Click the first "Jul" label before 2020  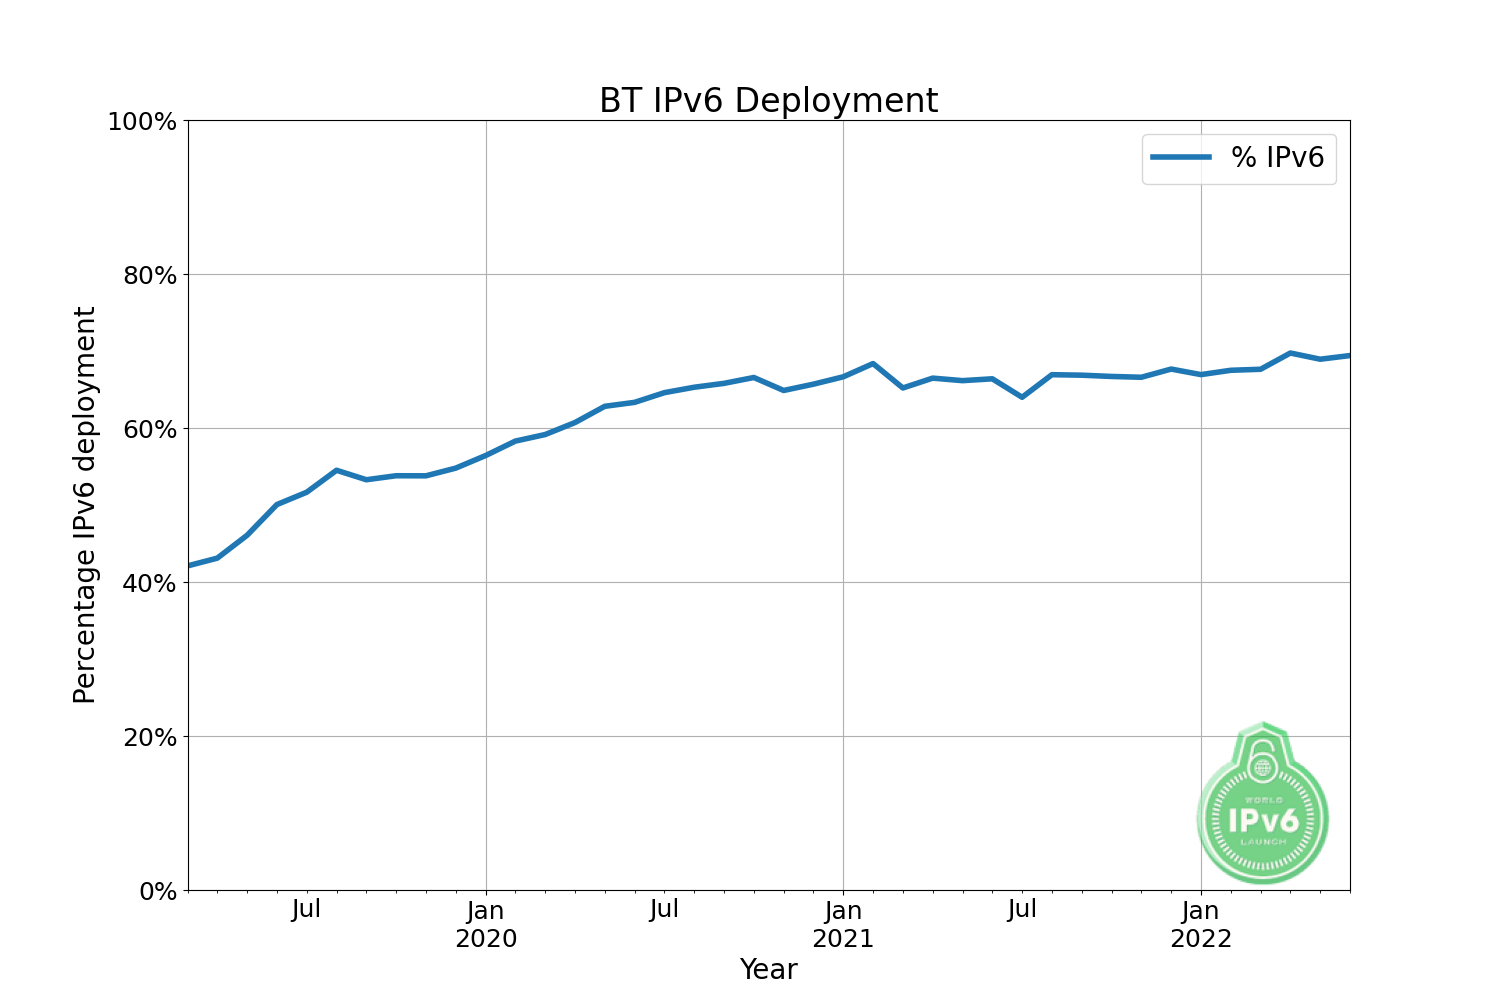click(306, 910)
